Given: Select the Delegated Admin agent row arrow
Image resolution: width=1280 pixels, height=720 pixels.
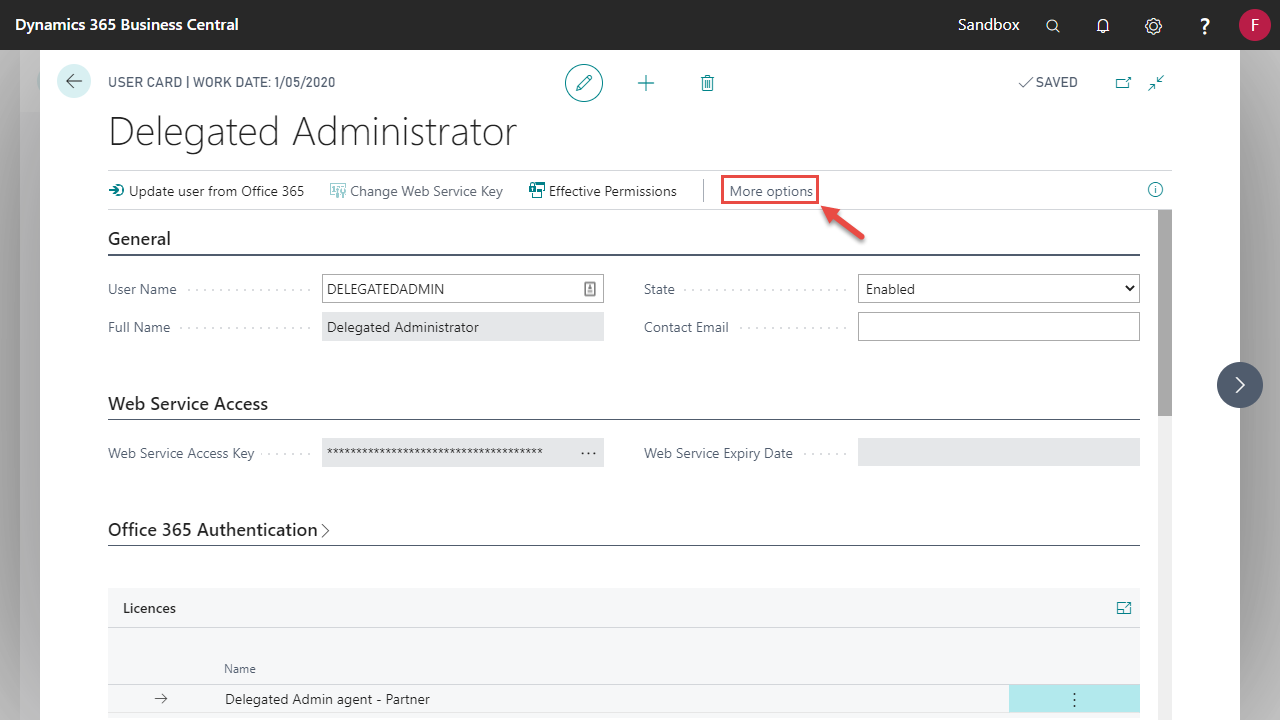Looking at the screenshot, I should [161, 699].
